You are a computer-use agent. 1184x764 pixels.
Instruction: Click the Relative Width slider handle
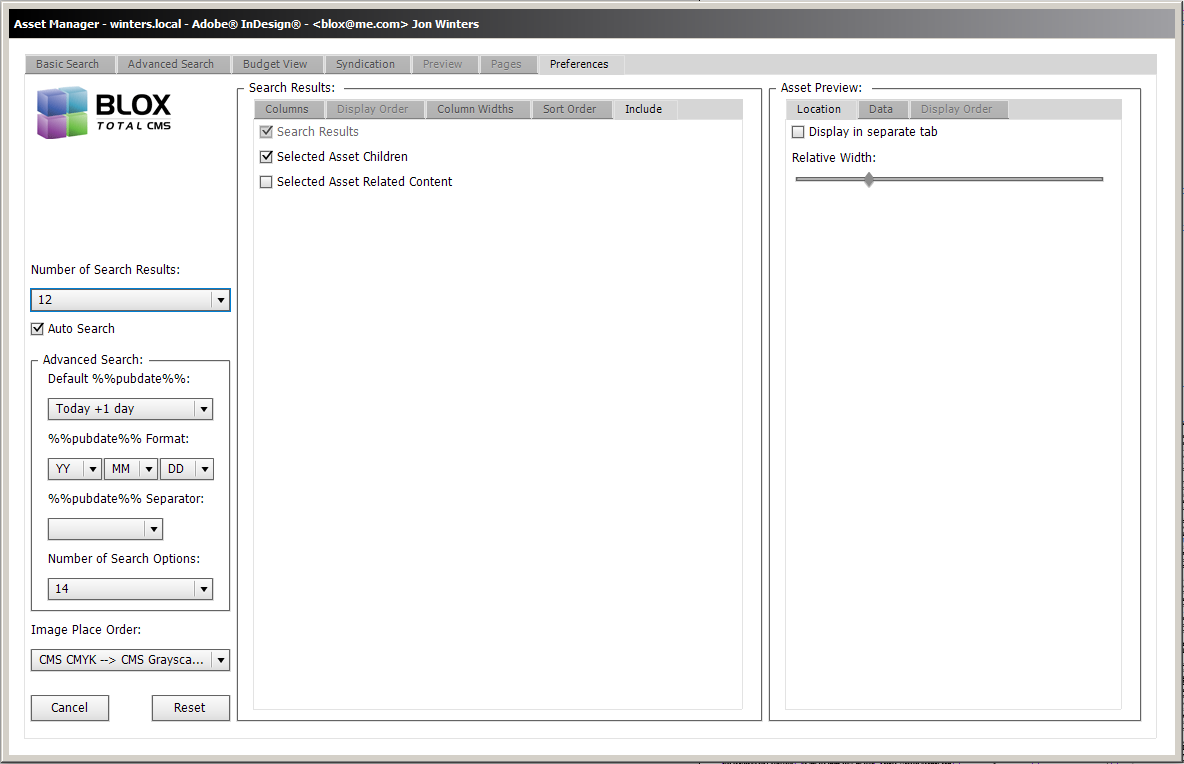(869, 179)
